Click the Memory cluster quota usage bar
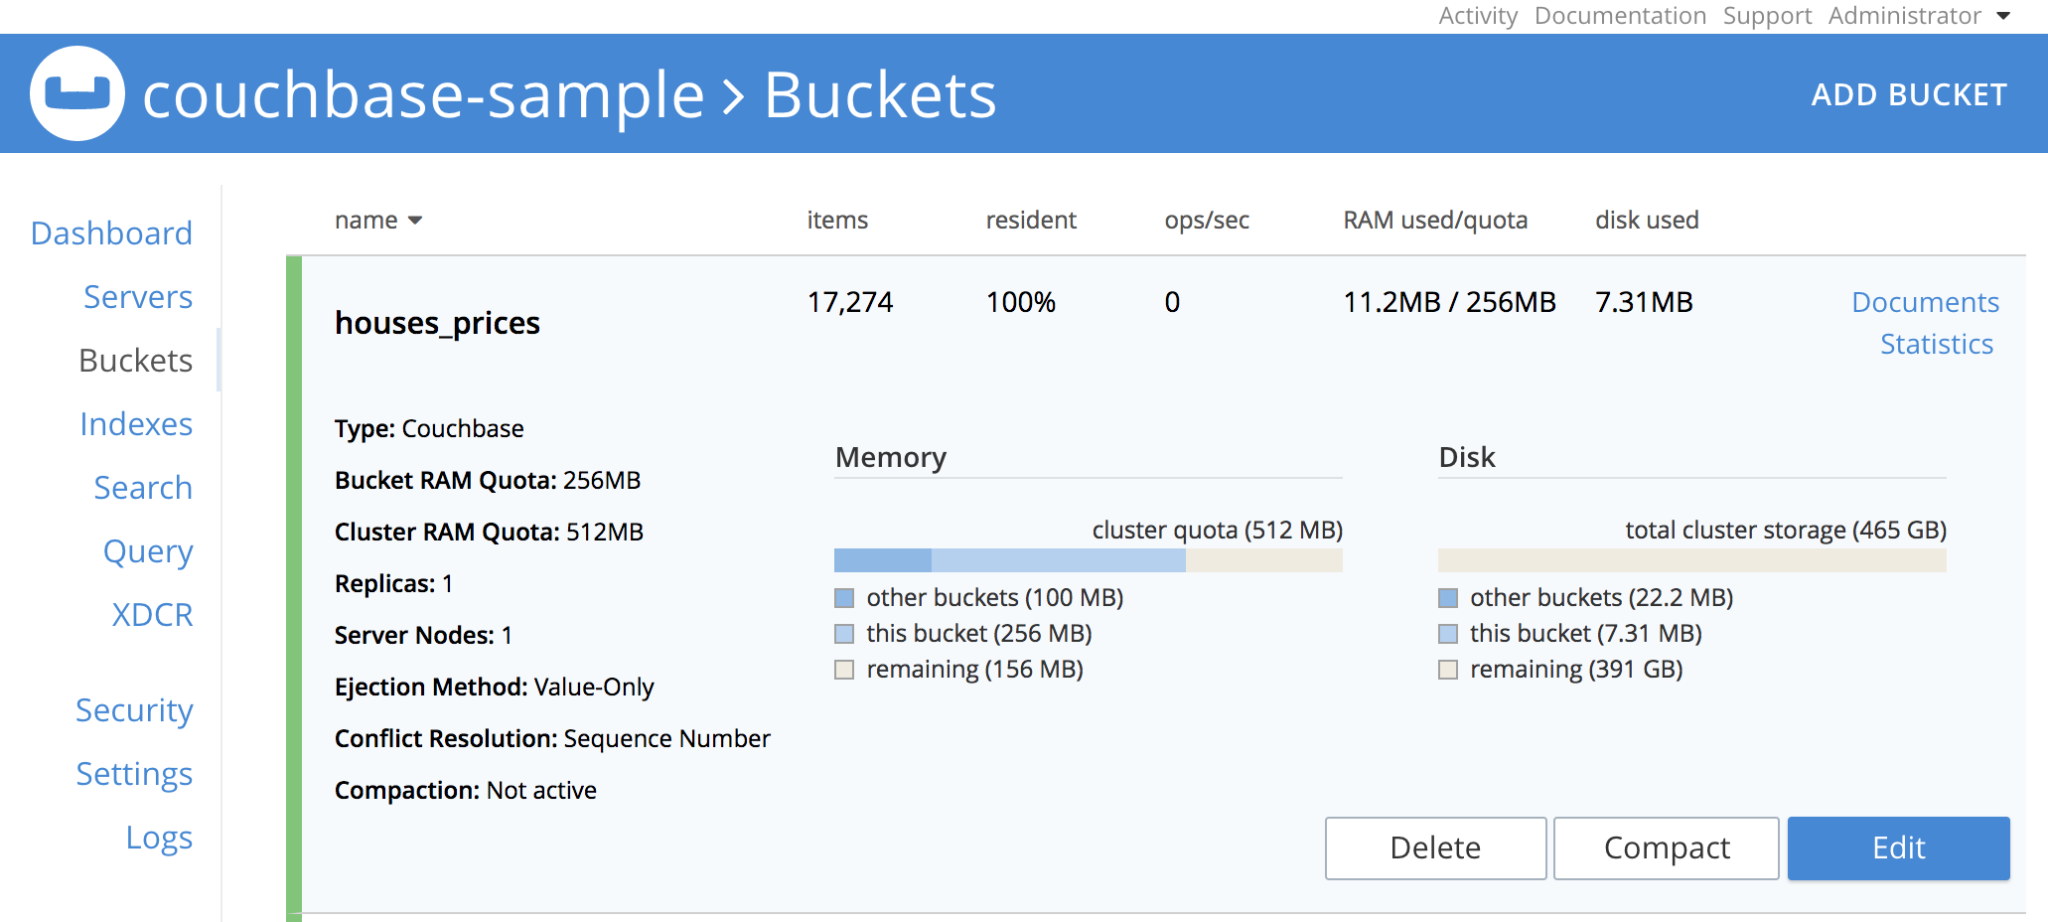2048x922 pixels. coord(1088,560)
